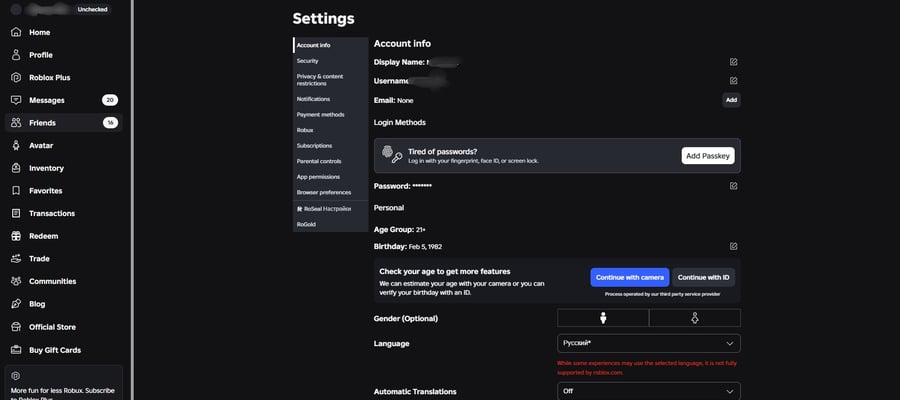
Task: Click the fingerprint passkey icon
Action: click(x=392, y=155)
